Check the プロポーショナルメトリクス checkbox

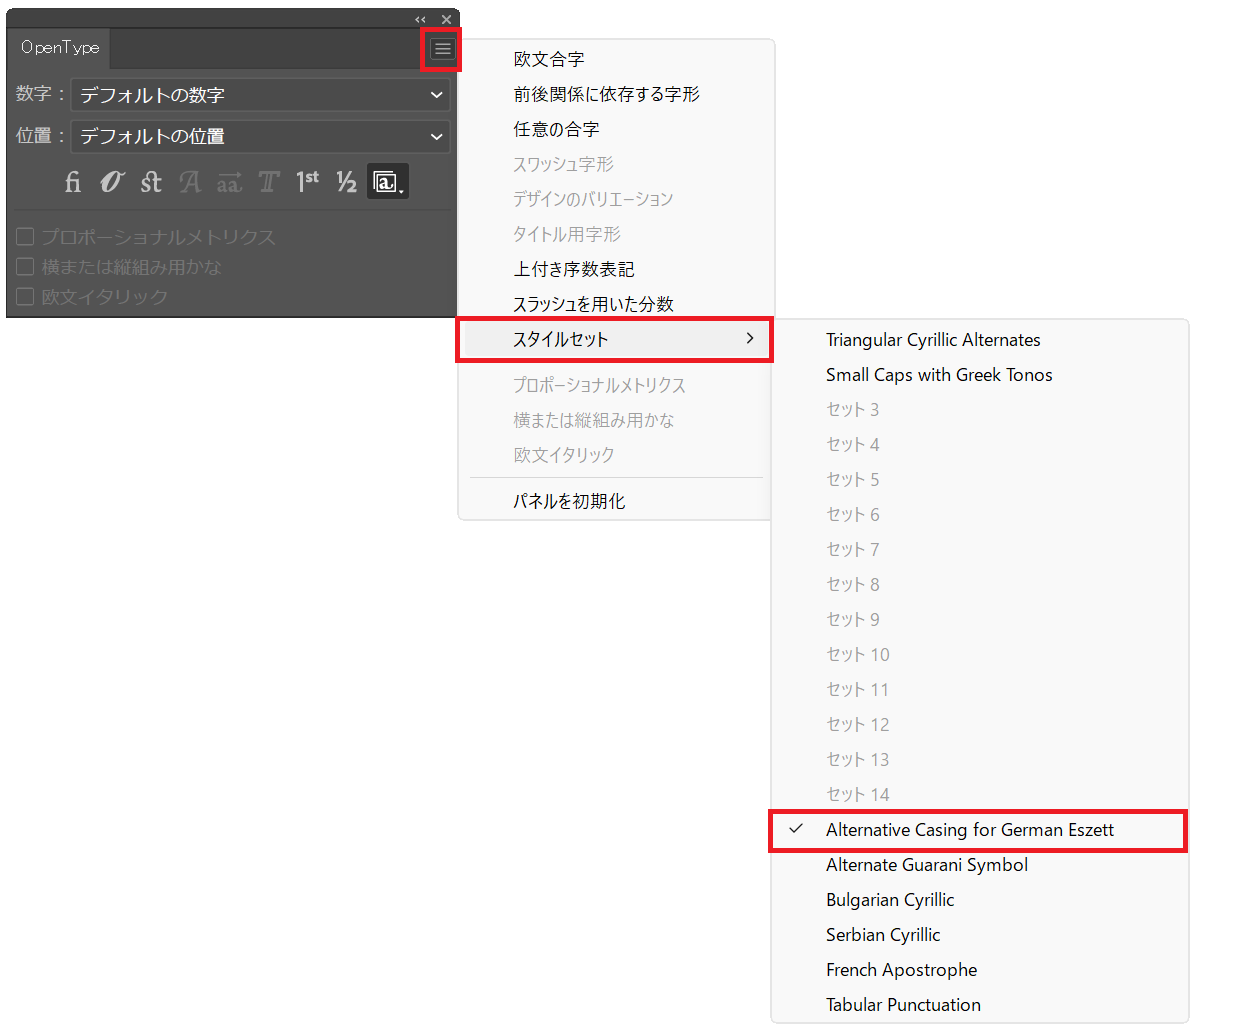click(x=26, y=237)
